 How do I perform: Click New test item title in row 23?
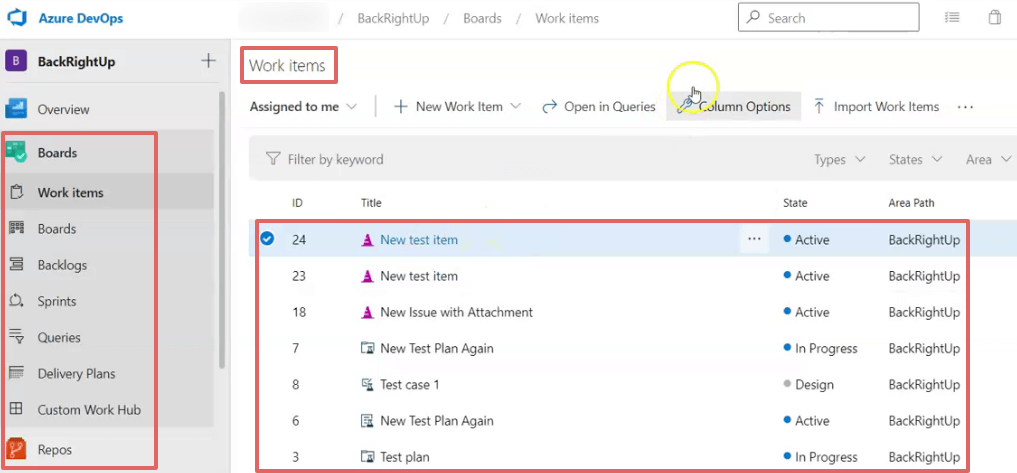click(x=419, y=276)
